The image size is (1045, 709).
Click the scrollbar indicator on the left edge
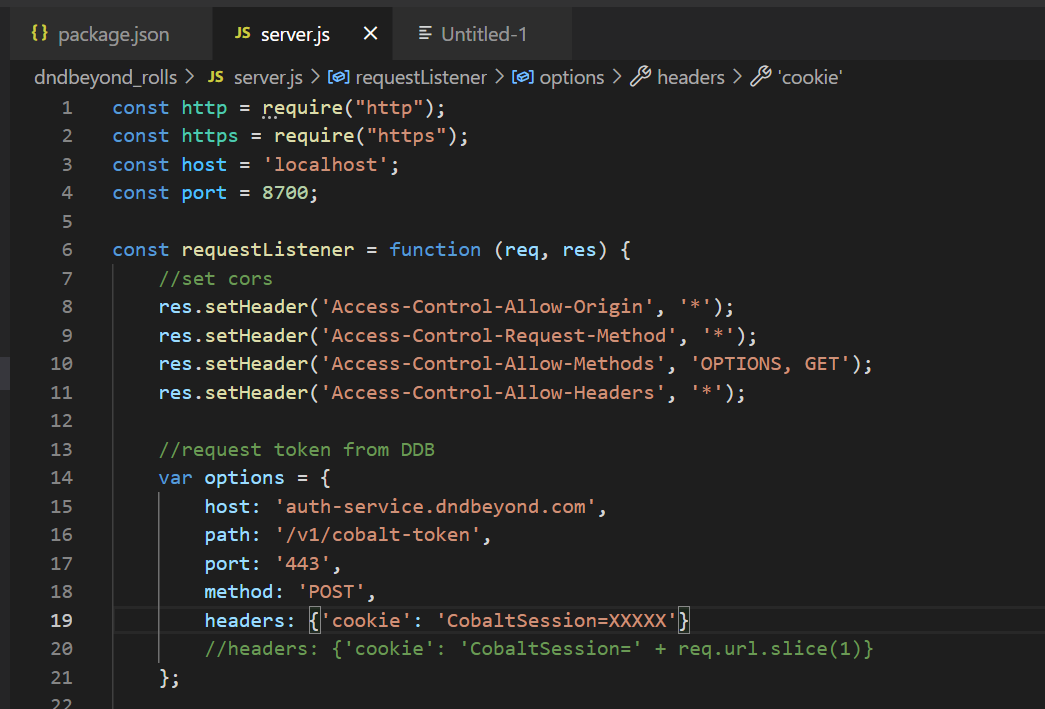(4, 372)
